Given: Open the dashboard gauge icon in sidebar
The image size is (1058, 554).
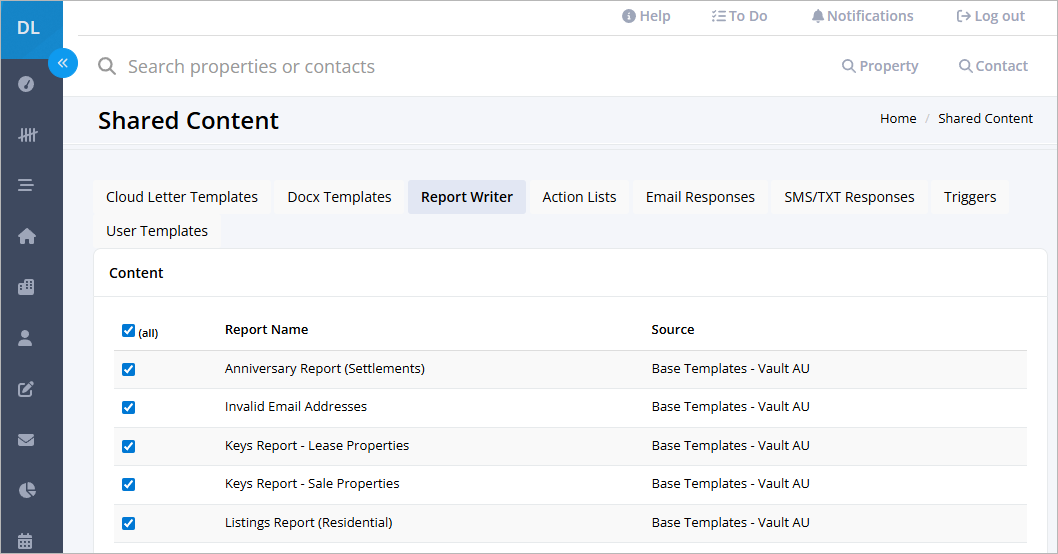Looking at the screenshot, I should 26,84.
